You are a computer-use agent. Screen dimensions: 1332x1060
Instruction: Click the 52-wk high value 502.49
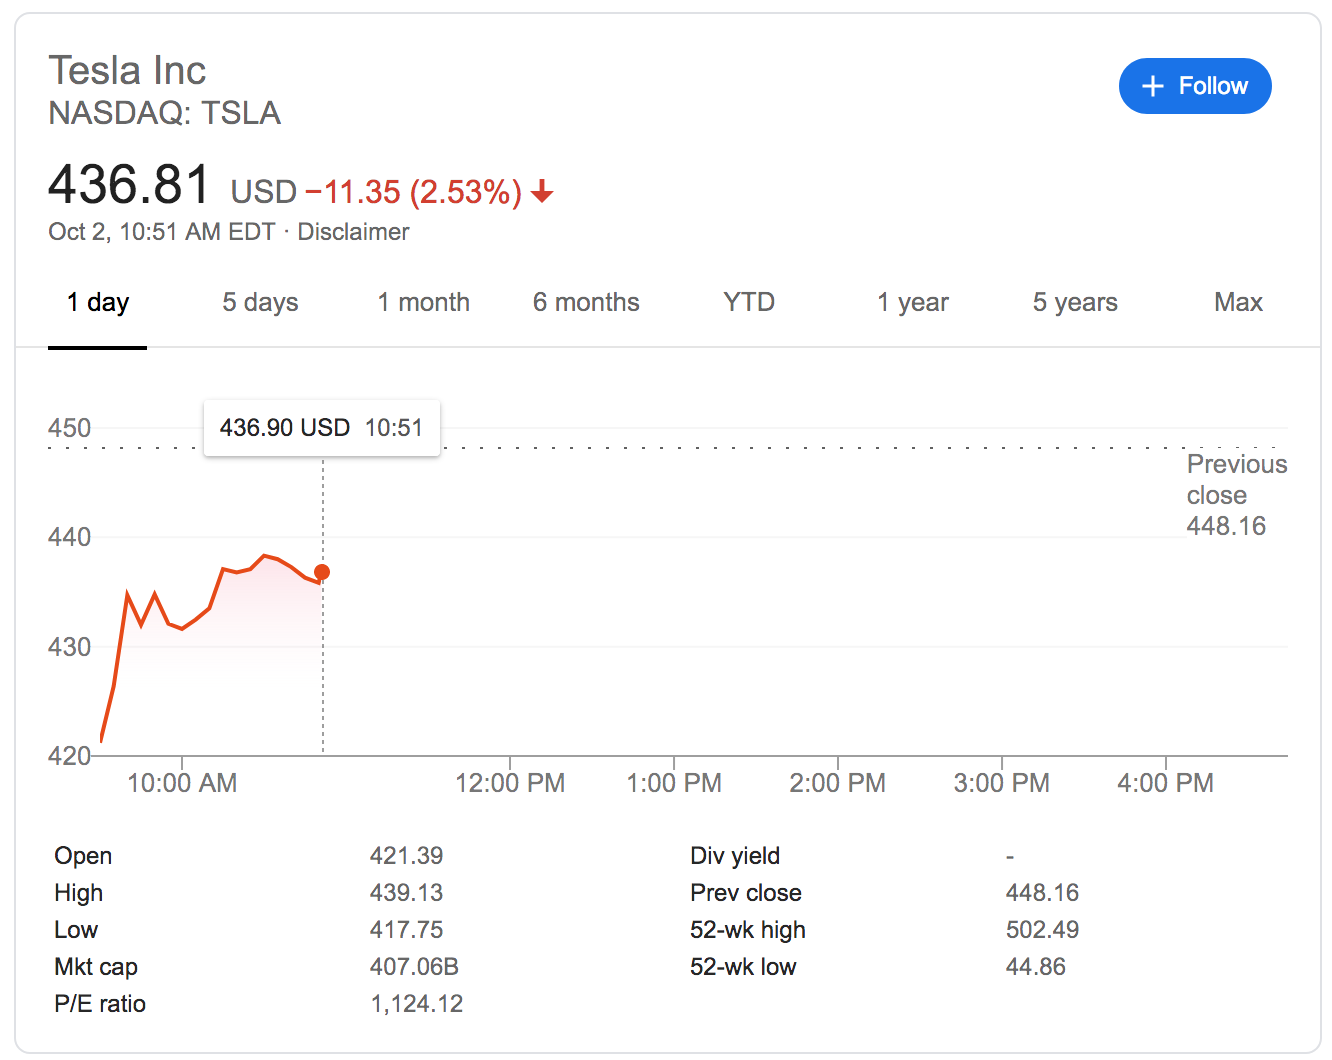click(1042, 930)
